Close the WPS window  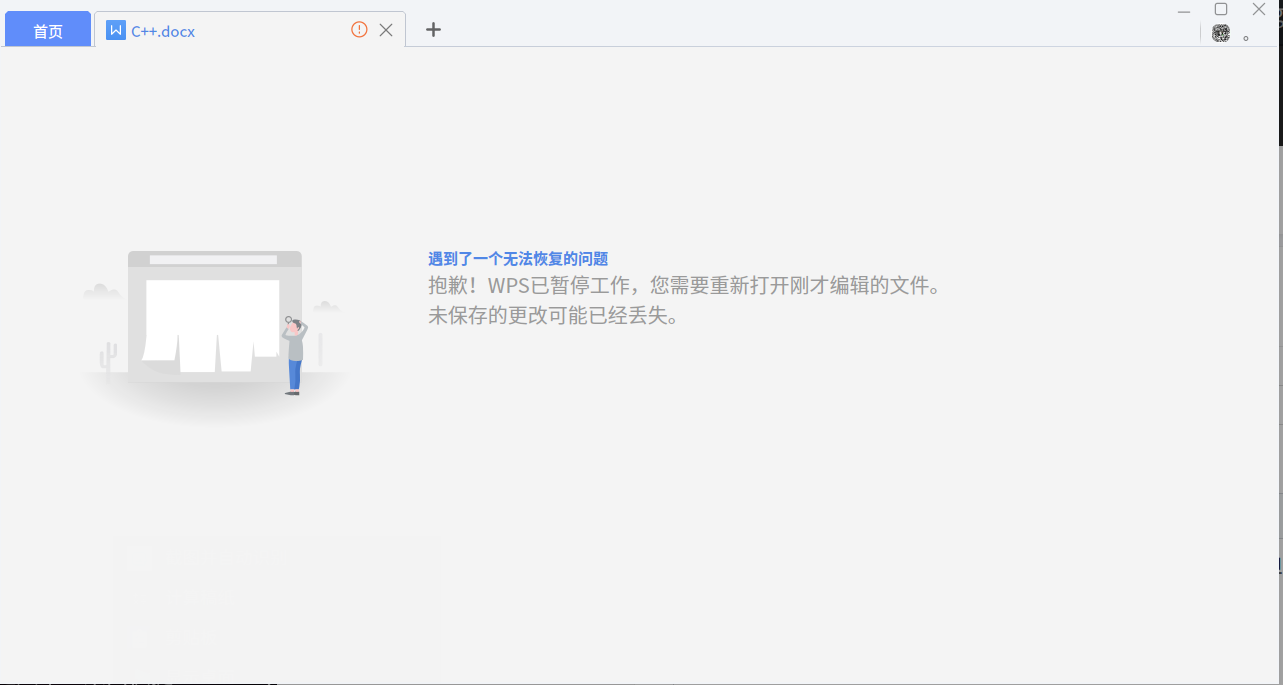pos(1259,9)
